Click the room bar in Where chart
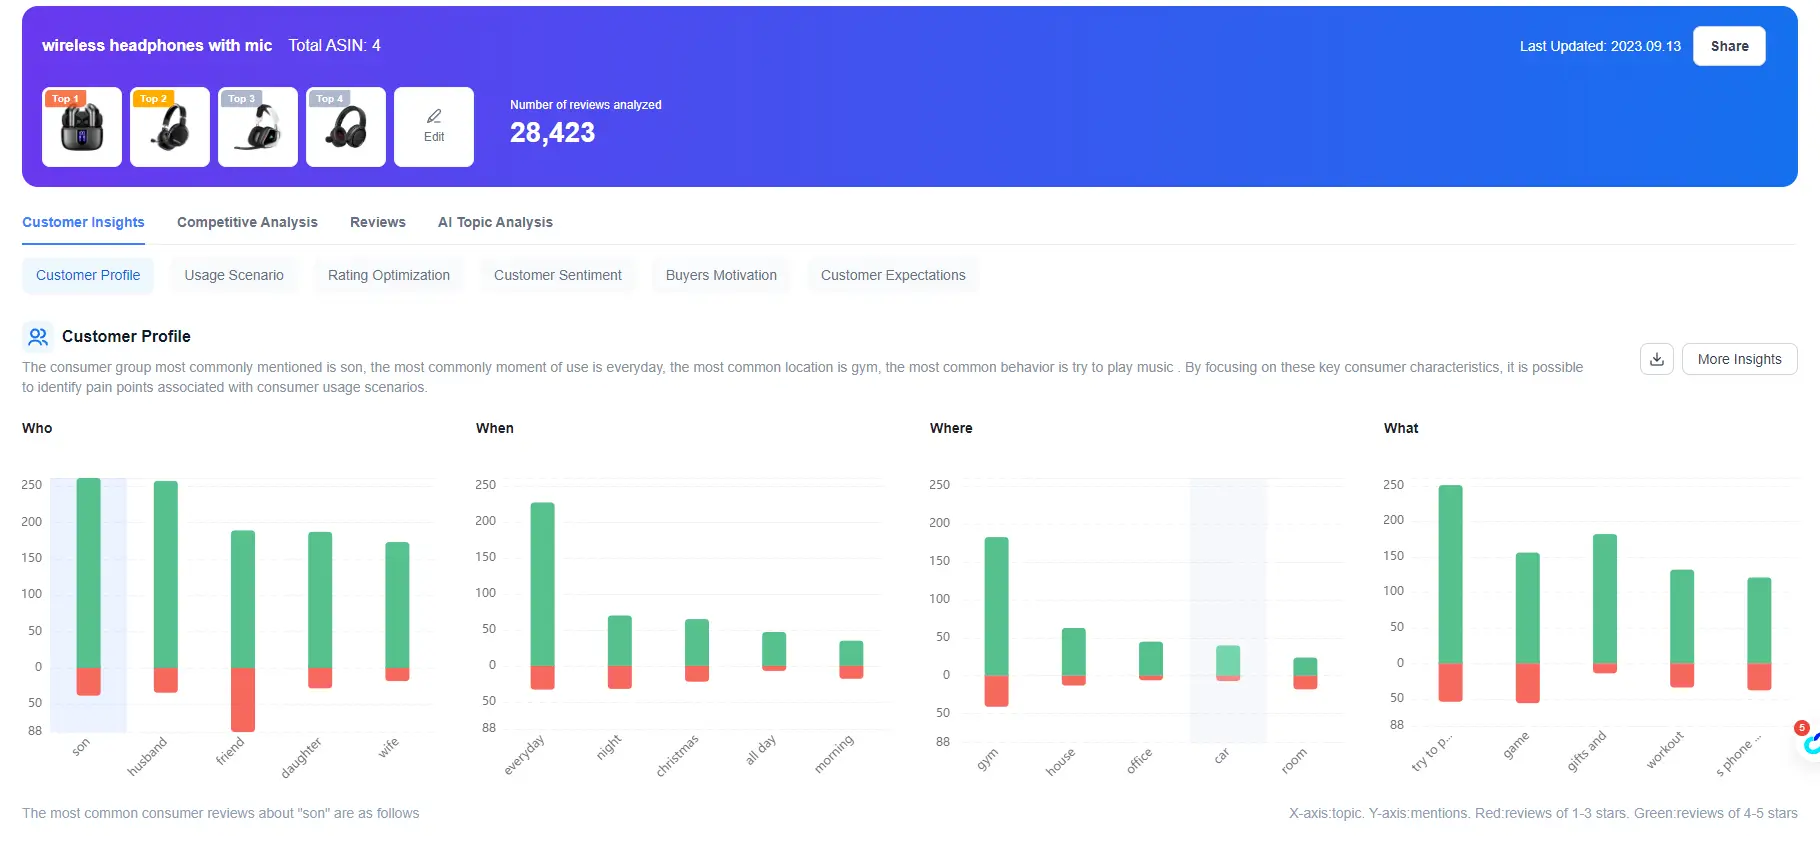Screen dimensions: 1820x842 click(1305, 673)
